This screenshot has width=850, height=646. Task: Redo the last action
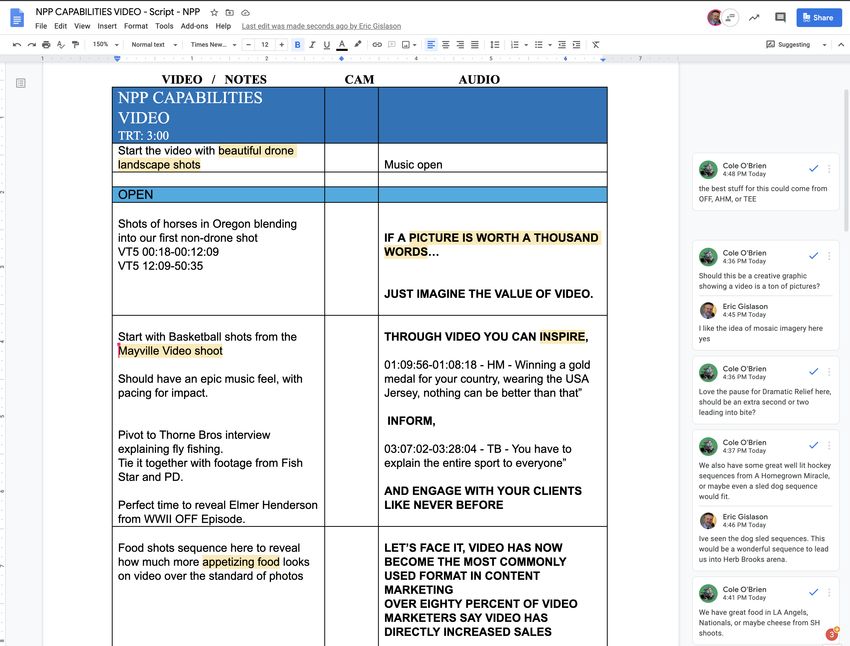[31, 44]
